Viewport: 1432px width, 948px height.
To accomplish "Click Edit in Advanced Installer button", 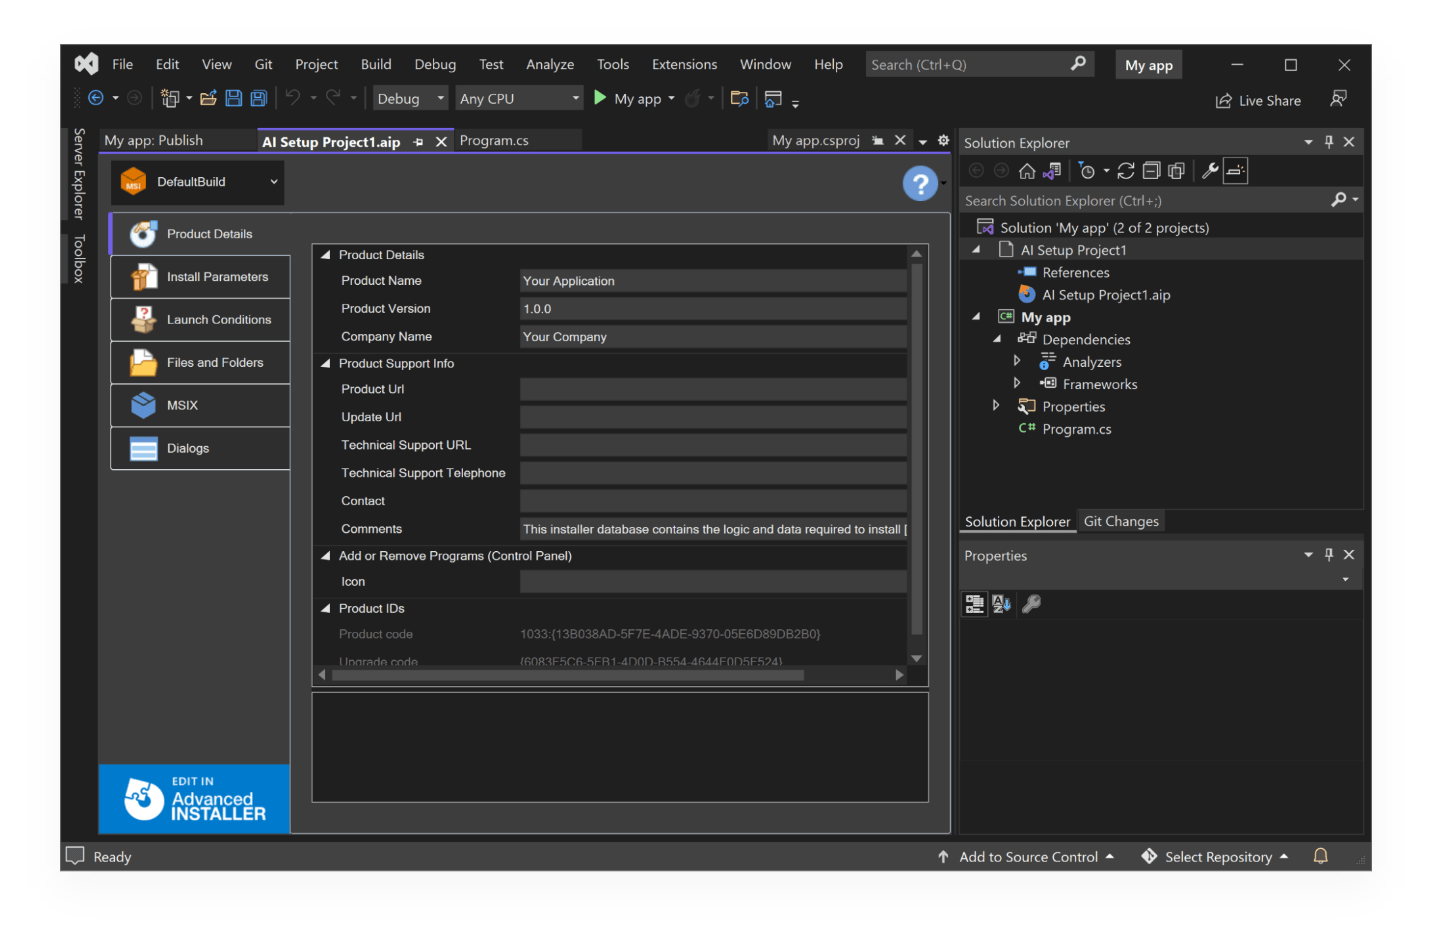I will (x=194, y=799).
